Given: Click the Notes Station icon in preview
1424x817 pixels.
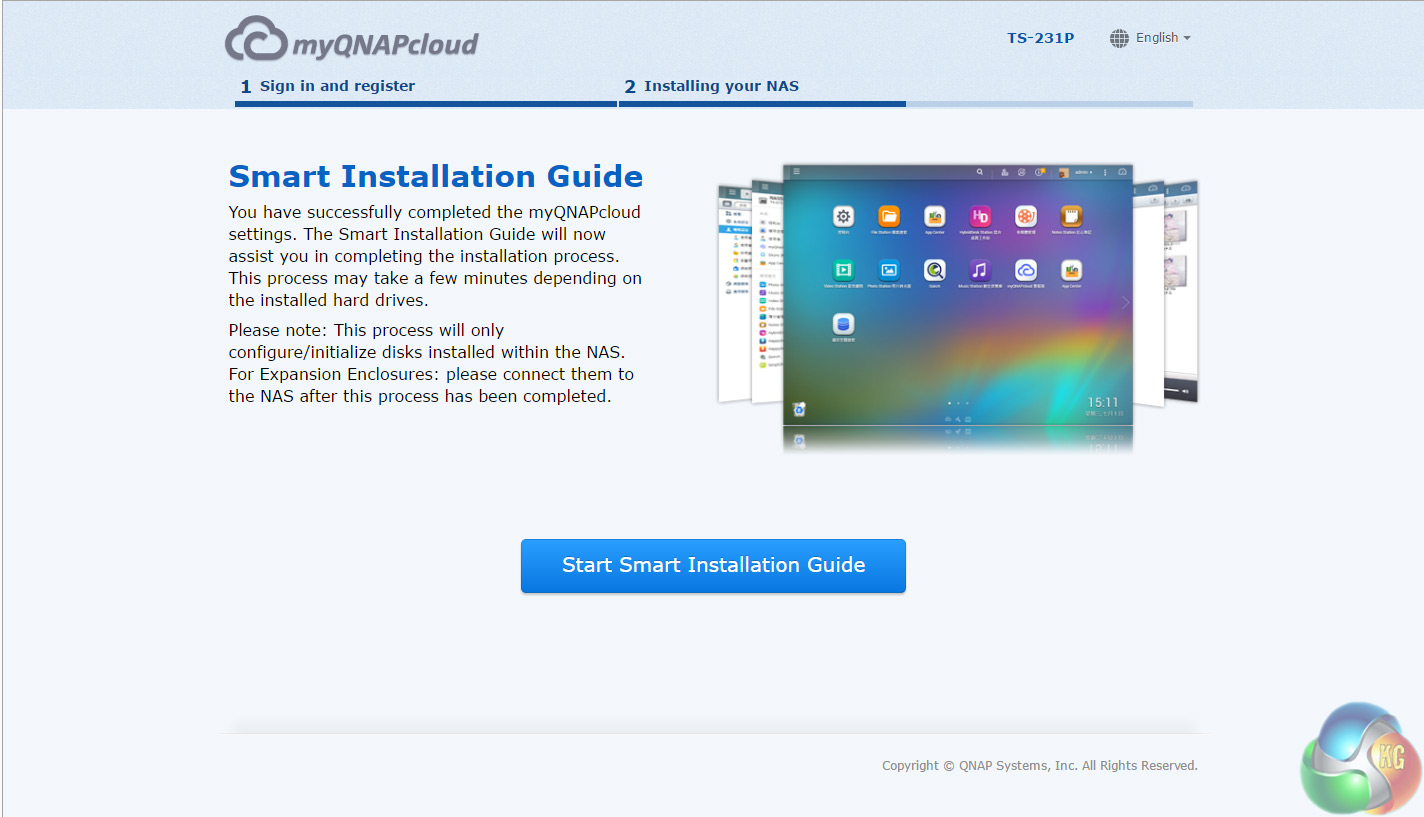Looking at the screenshot, I should [x=1071, y=216].
